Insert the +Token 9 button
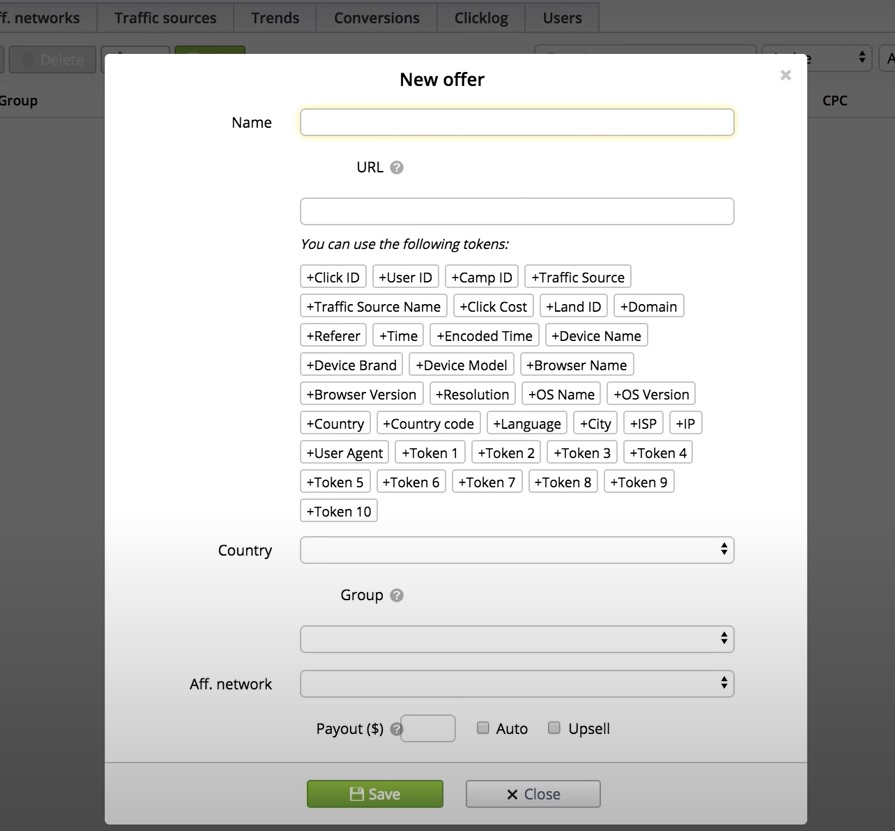 639,482
